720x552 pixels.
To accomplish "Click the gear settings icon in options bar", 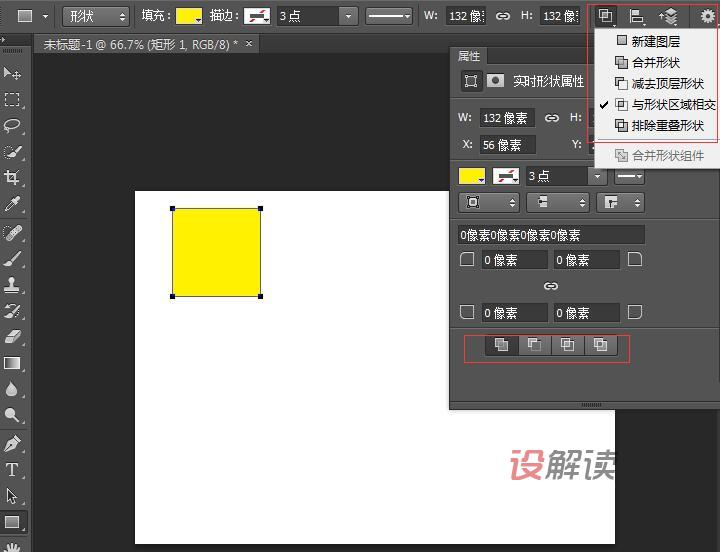I will click(x=707, y=16).
